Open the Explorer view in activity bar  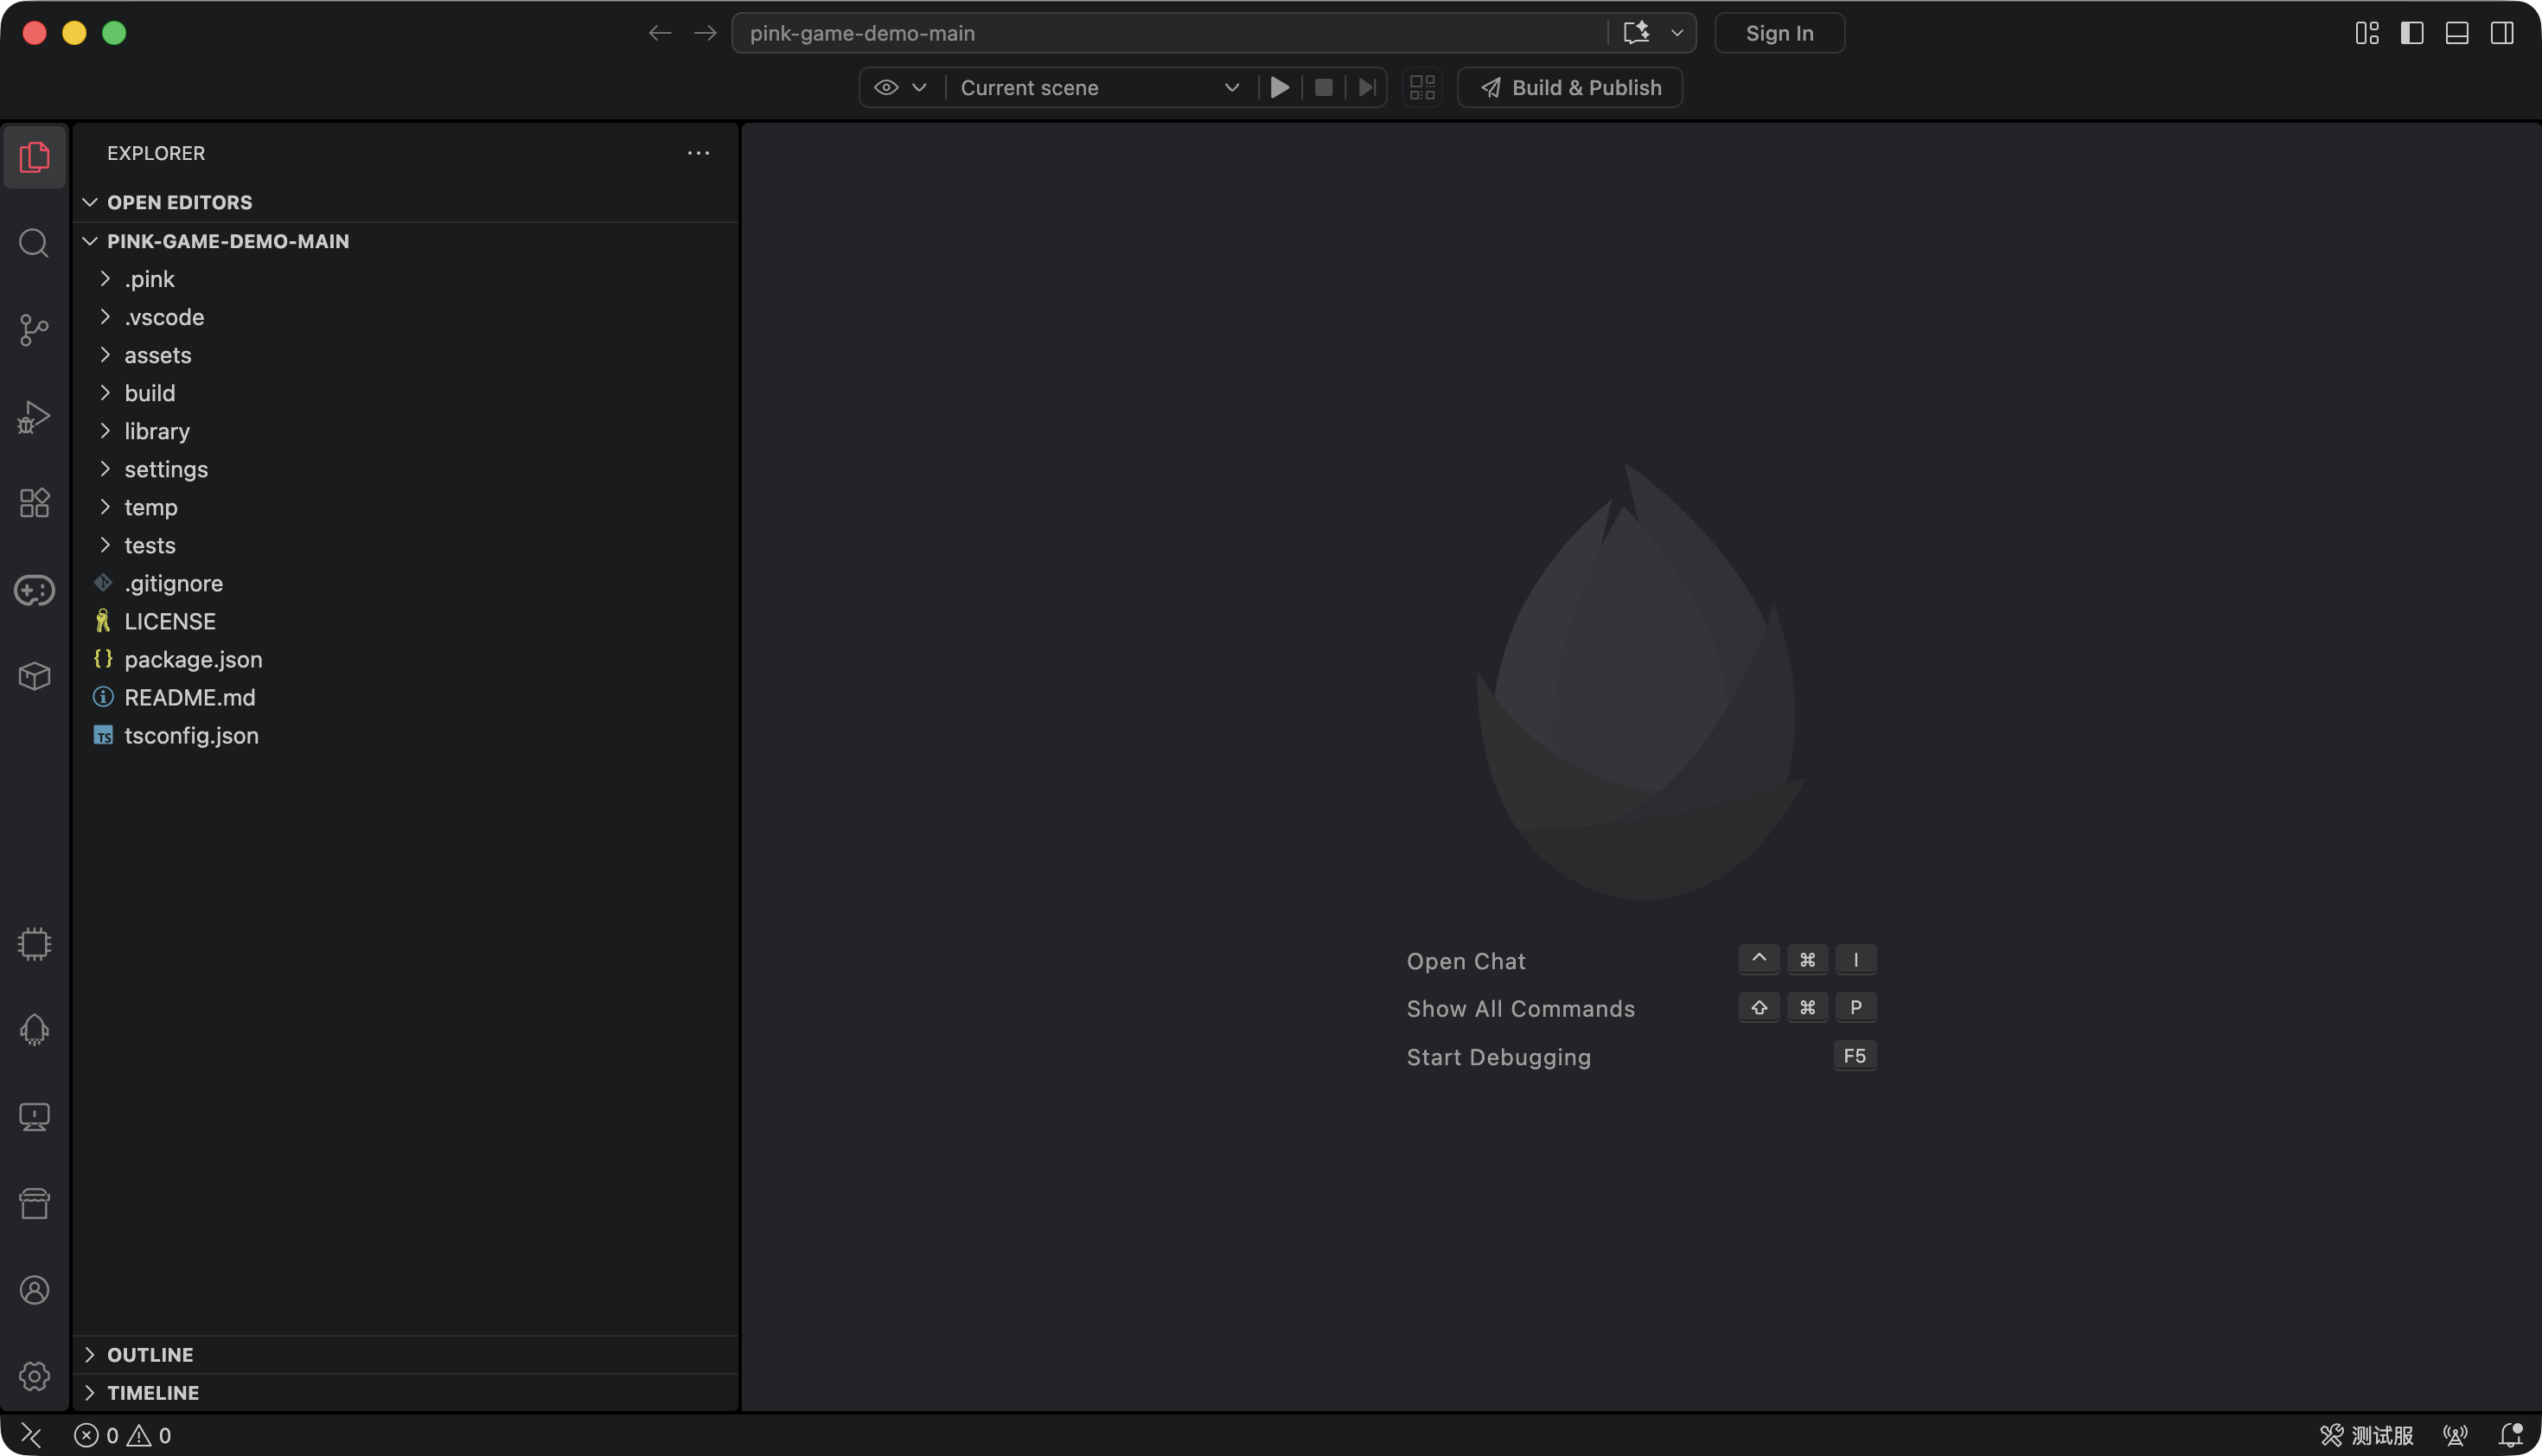click(34, 157)
